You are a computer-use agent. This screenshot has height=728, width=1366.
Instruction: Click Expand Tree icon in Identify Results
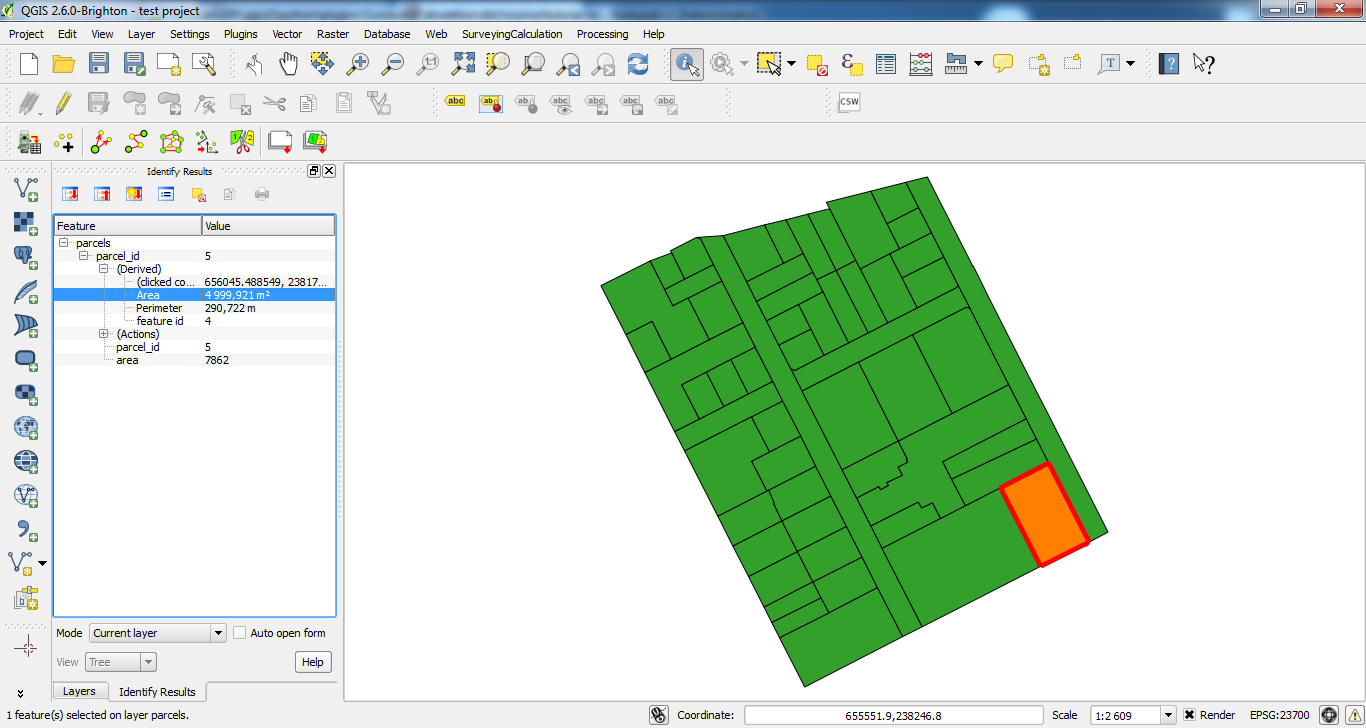click(x=71, y=194)
